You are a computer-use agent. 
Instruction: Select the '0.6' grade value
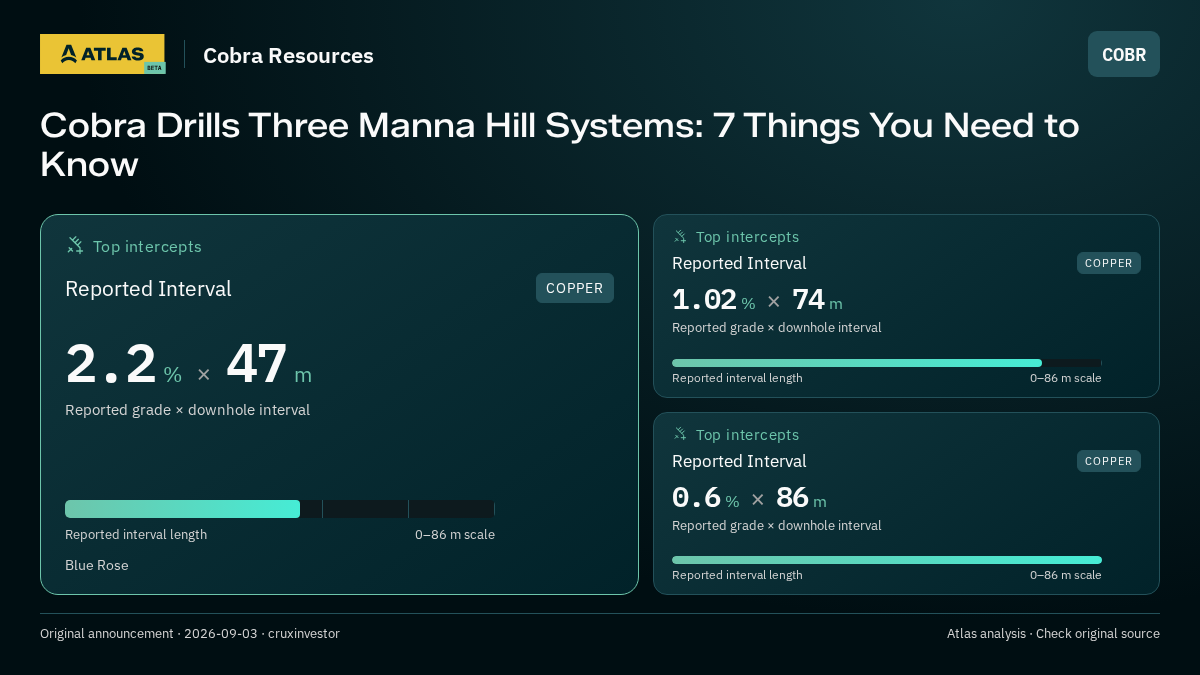[696, 497]
